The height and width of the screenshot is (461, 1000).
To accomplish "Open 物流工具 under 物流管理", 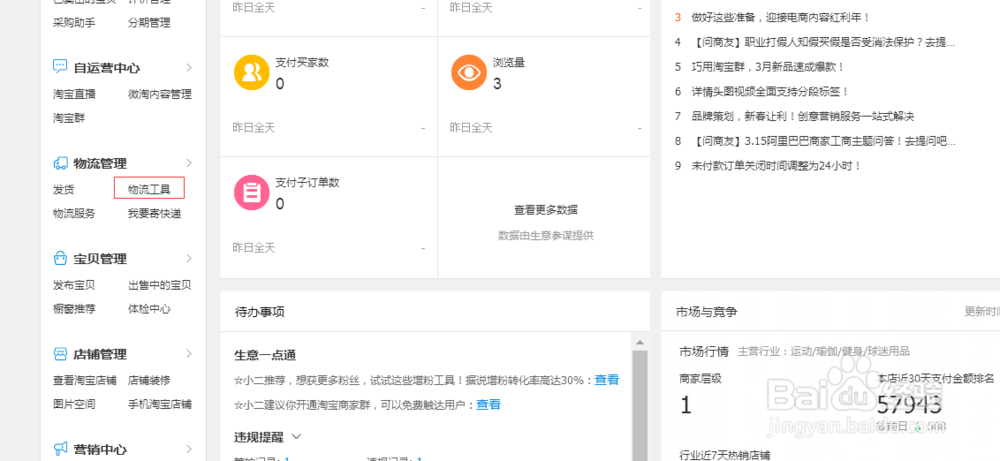I will click(x=149, y=189).
